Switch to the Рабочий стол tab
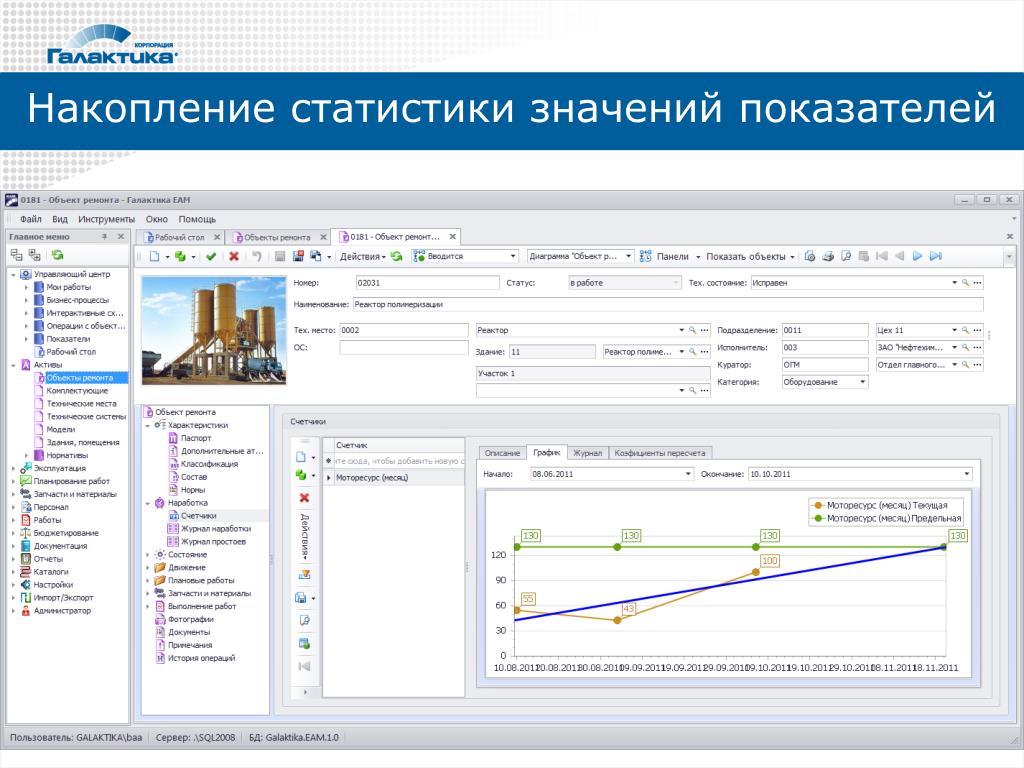1024x768 pixels. point(180,237)
